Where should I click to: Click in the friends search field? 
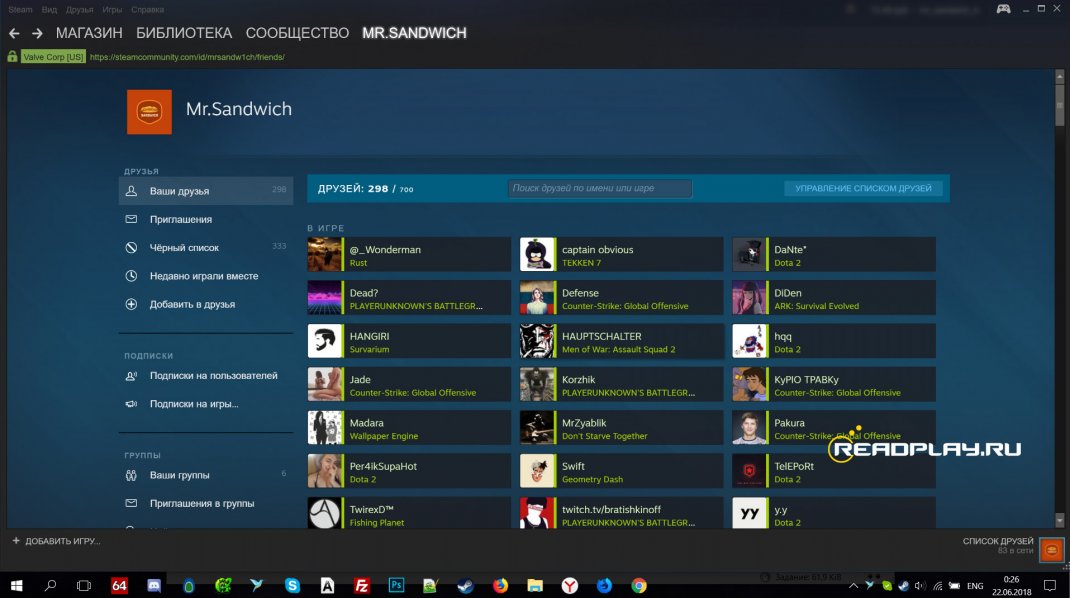pyautogui.click(x=600, y=188)
